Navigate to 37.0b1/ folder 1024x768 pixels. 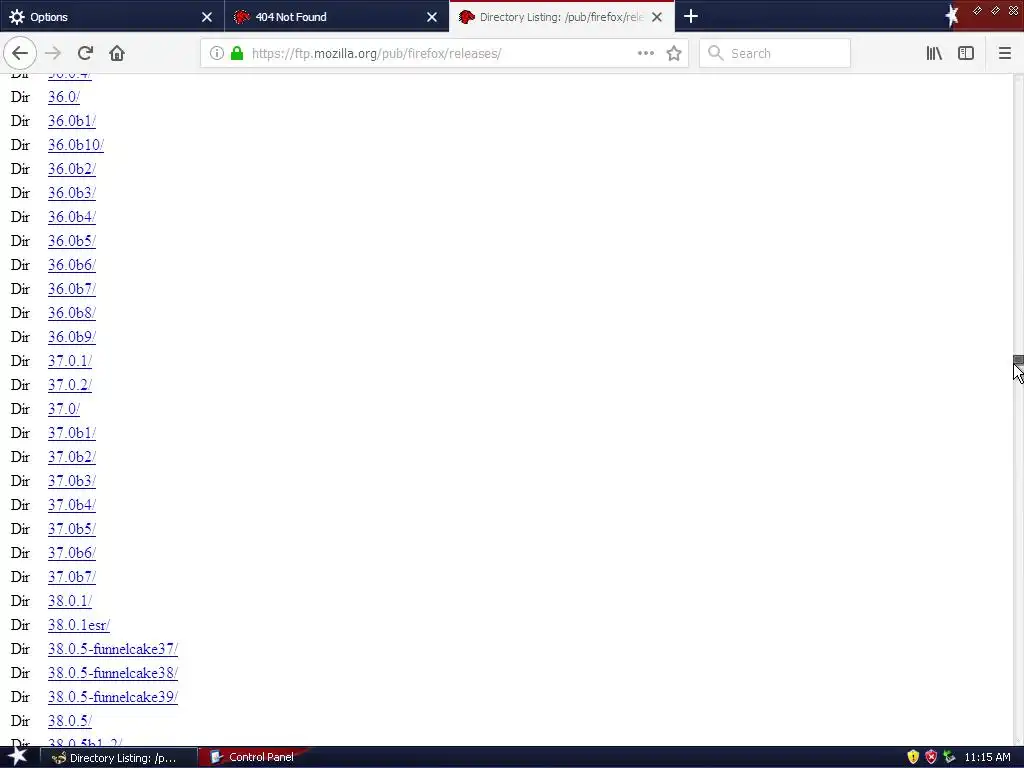pos(72,433)
